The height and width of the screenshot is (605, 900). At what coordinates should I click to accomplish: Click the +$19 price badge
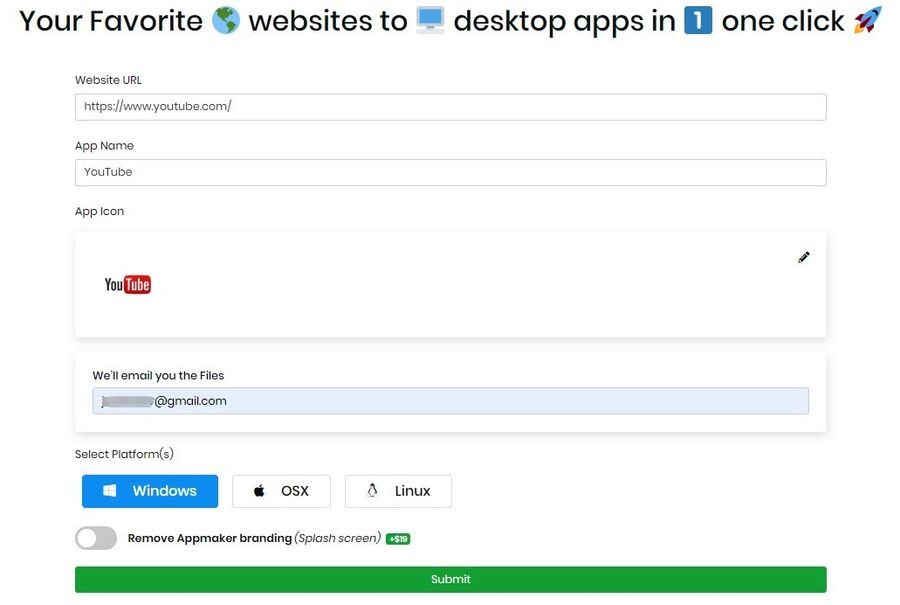(398, 538)
